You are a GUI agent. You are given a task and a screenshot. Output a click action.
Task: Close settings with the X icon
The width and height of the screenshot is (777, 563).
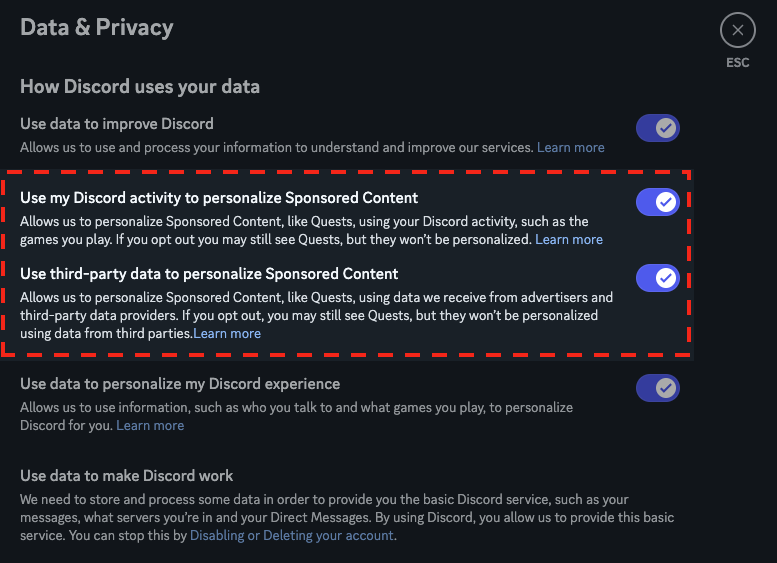tap(737, 31)
